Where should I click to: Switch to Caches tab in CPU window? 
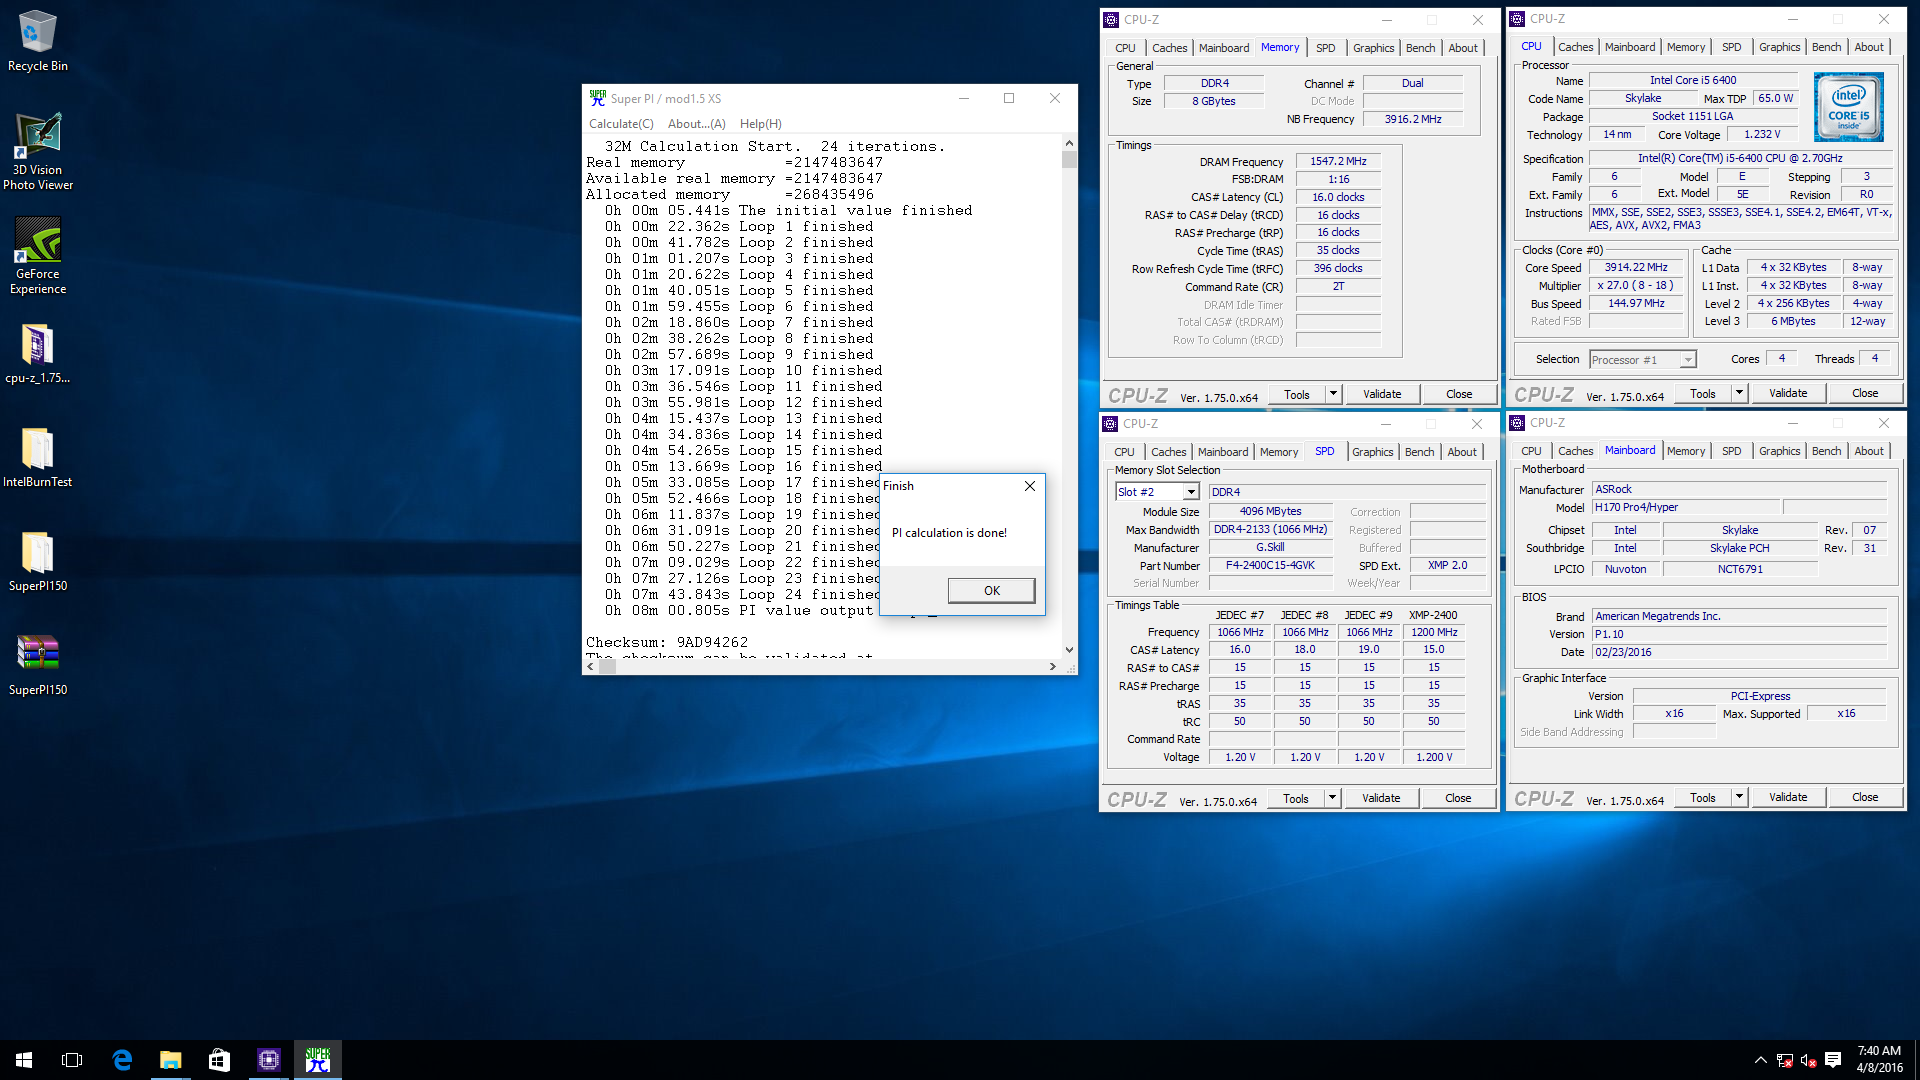click(1575, 47)
